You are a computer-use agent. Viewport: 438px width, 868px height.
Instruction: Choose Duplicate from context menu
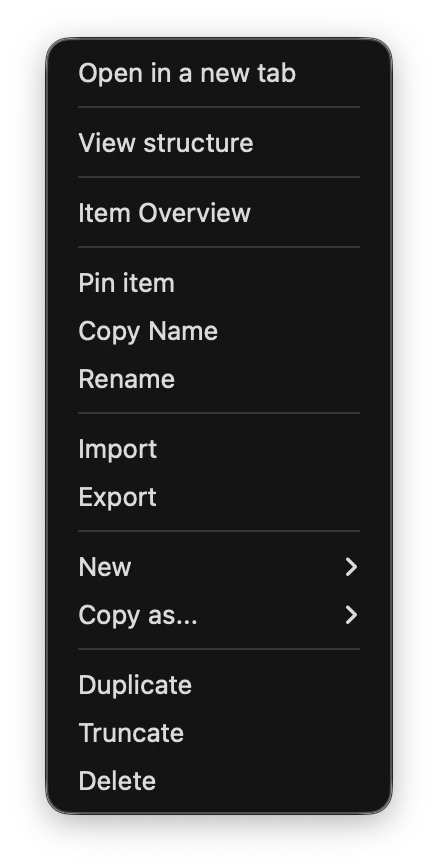coord(219,685)
